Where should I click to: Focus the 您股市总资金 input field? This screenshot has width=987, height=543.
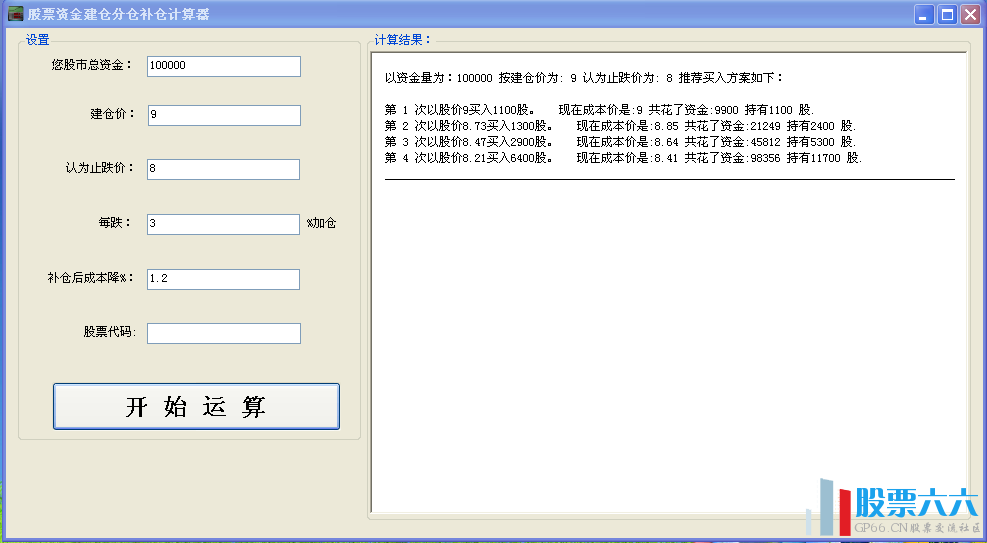pyautogui.click(x=223, y=66)
